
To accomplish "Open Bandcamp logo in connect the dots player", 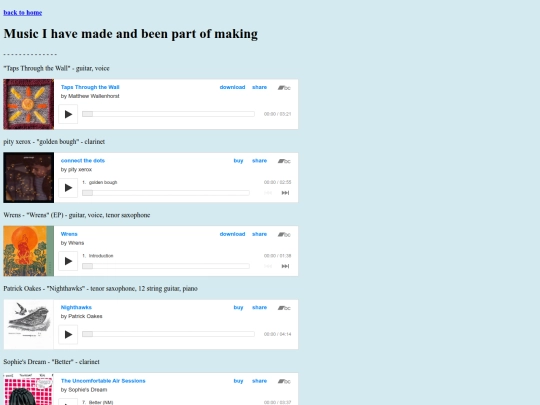I will [284, 161].
